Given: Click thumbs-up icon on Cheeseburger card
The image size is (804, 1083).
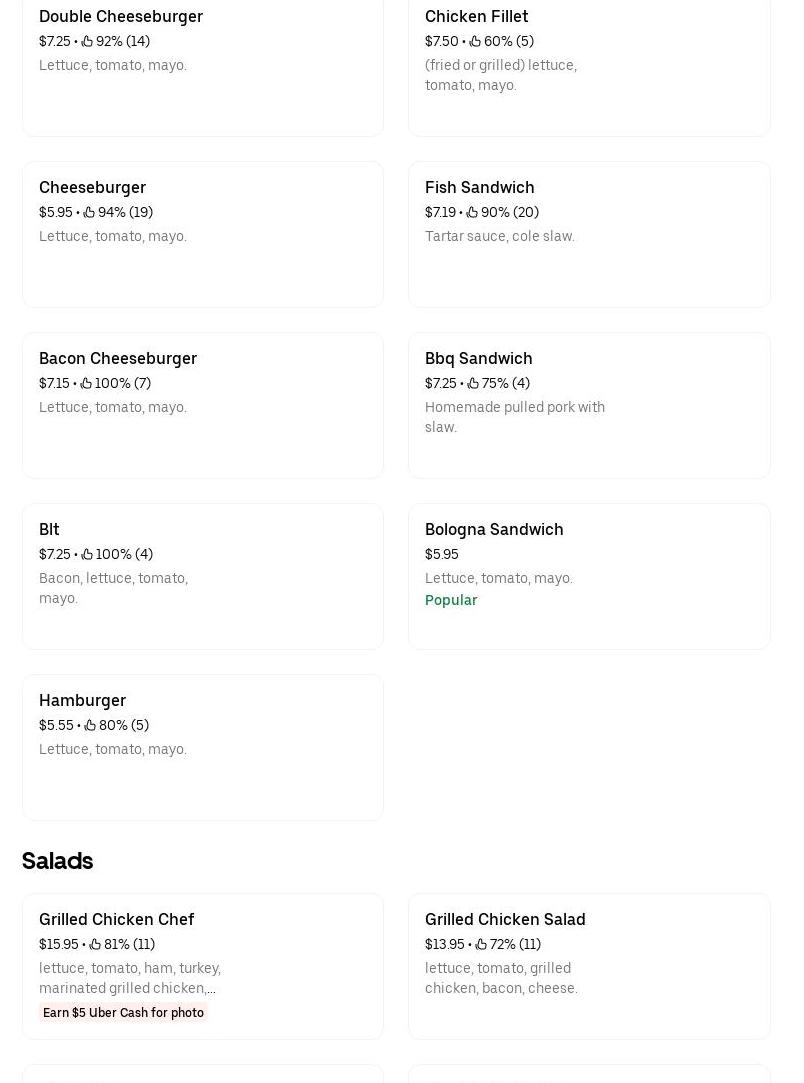Looking at the screenshot, I should pos(89,213).
